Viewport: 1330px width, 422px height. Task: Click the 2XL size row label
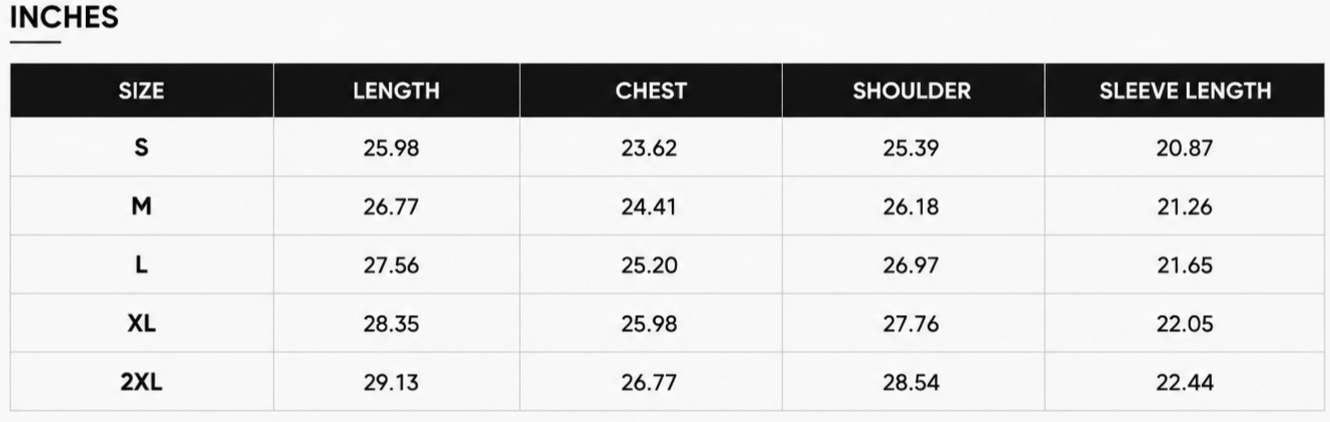(x=141, y=382)
